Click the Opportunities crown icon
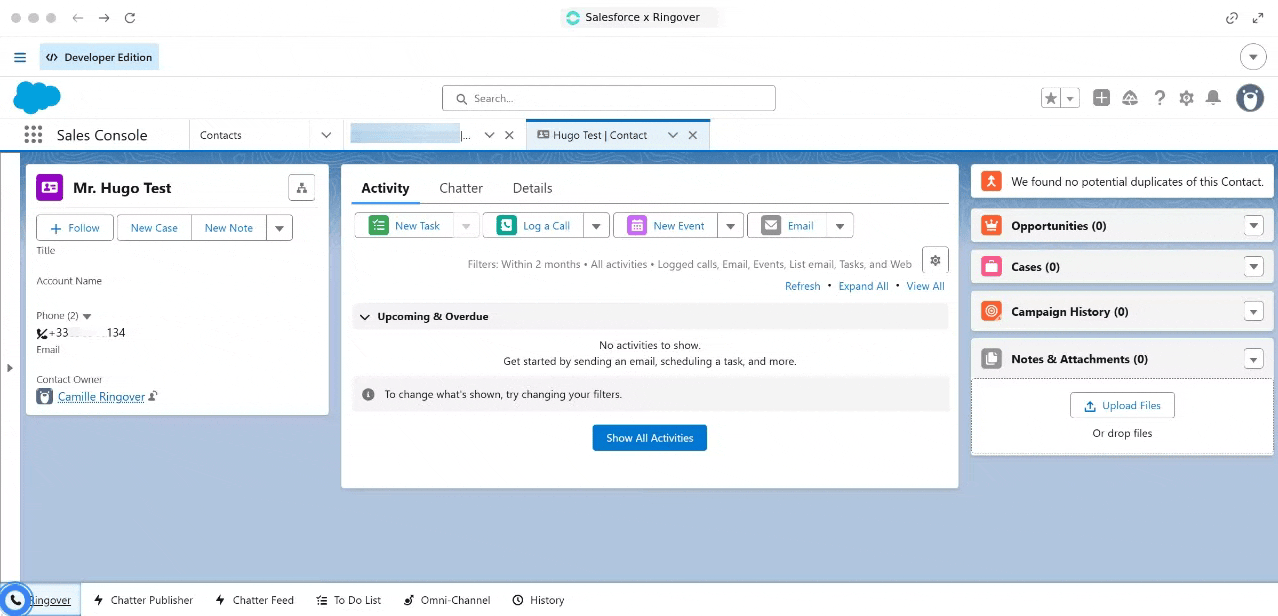Image resolution: width=1278 pixels, height=616 pixels. (x=991, y=226)
